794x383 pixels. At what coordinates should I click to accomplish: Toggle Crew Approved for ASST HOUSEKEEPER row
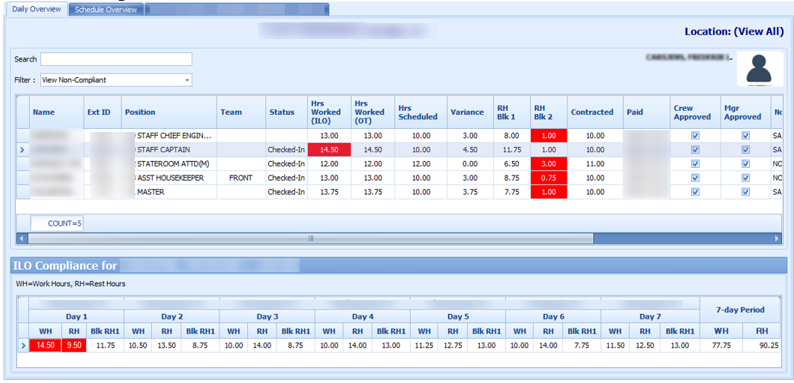pyautogui.click(x=695, y=178)
